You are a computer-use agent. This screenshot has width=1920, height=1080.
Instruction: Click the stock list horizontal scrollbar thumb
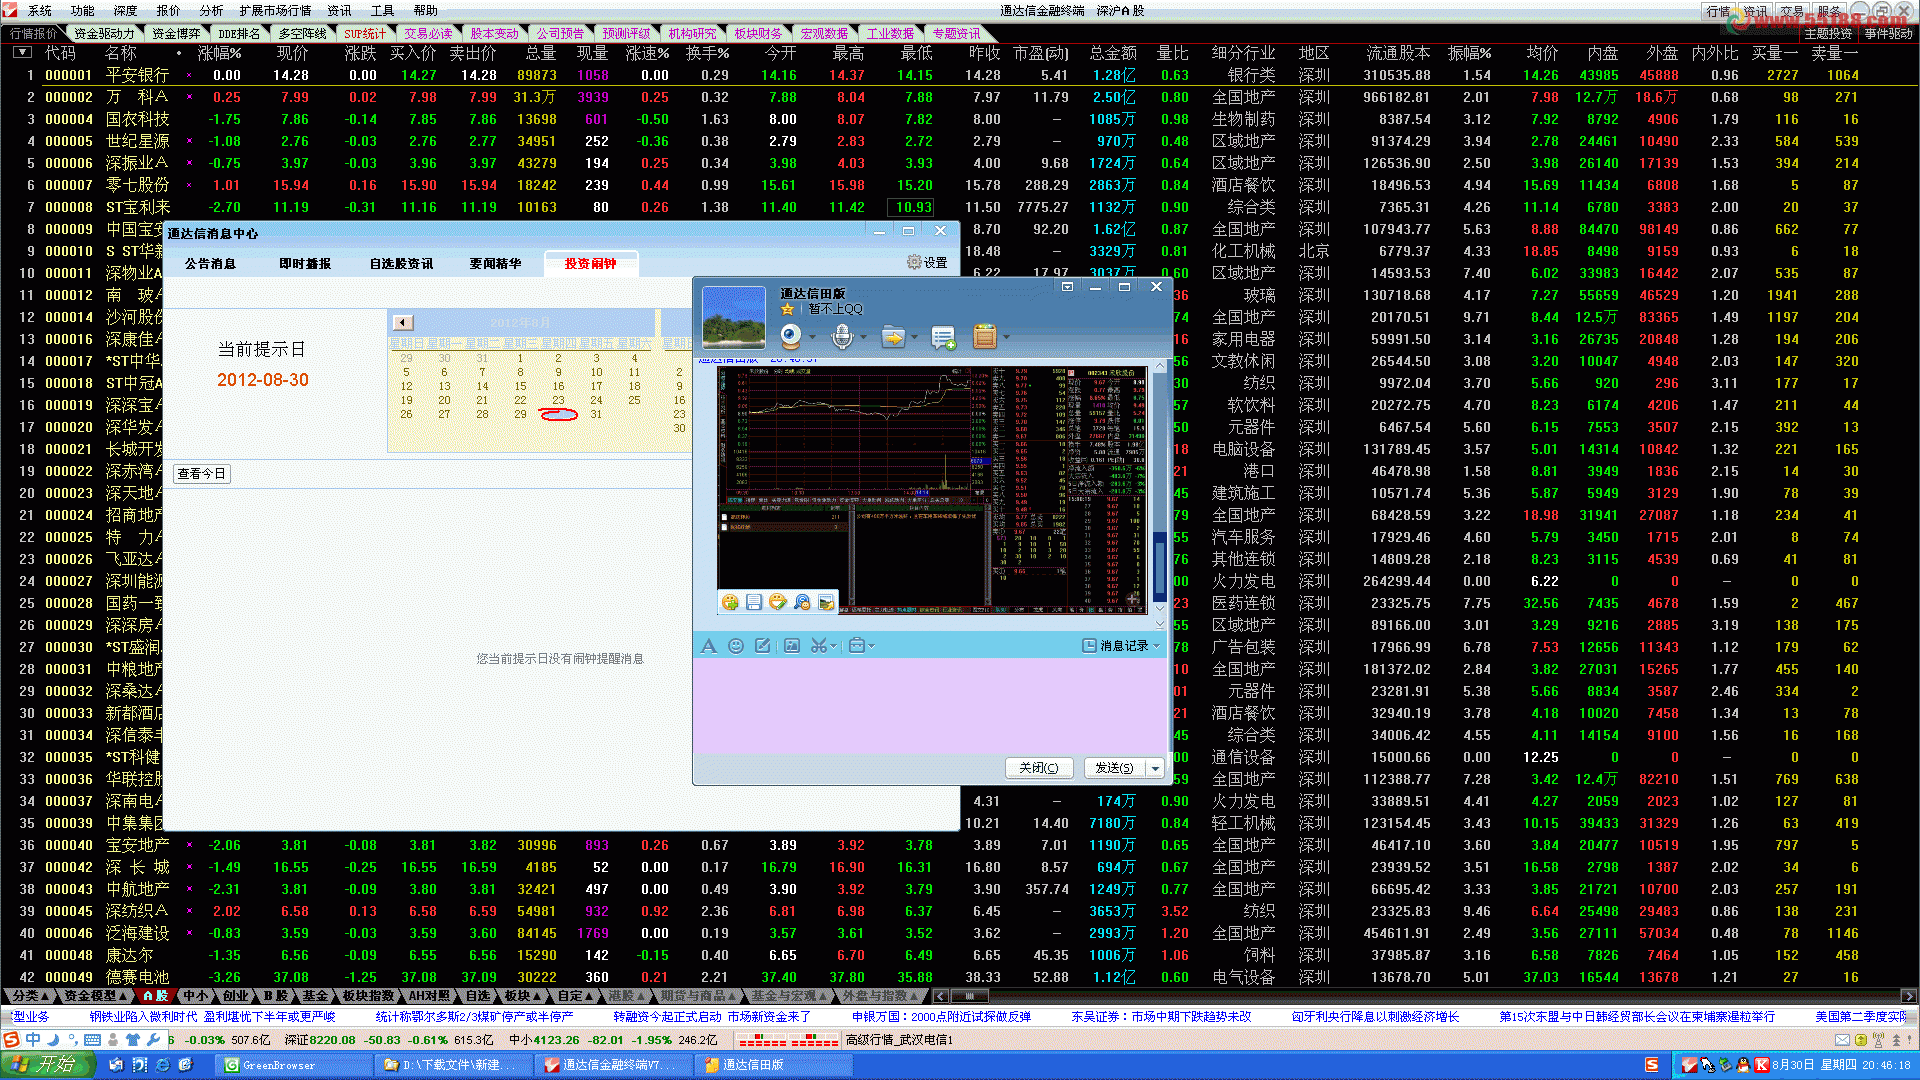(969, 996)
